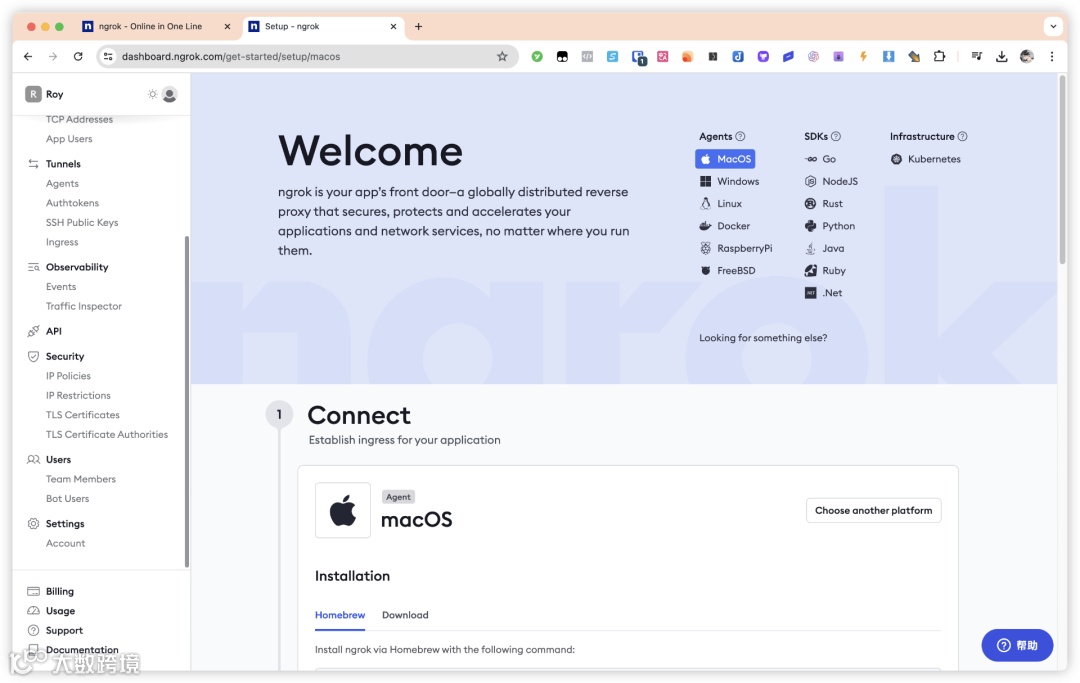Close the 'Setup - ngrok' browser tab
The width and height of the screenshot is (1080, 683).
(x=393, y=26)
